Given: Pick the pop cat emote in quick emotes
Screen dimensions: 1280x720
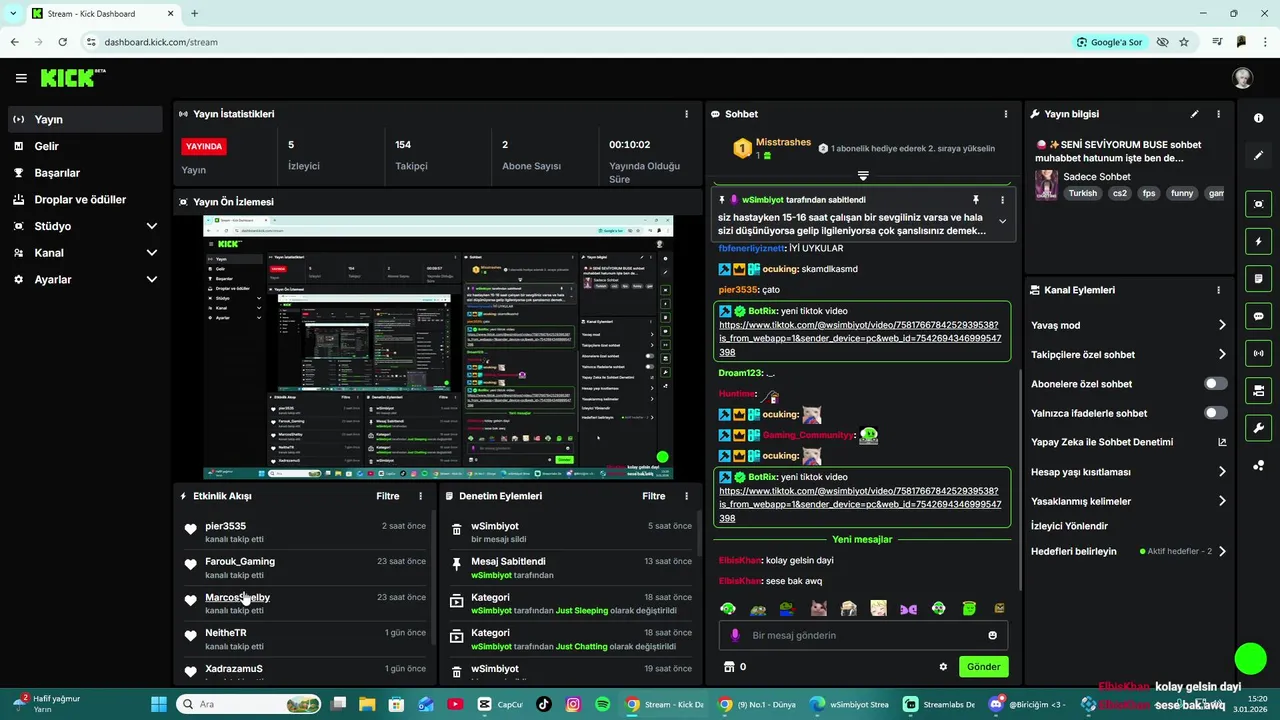Looking at the screenshot, I should 818,608.
